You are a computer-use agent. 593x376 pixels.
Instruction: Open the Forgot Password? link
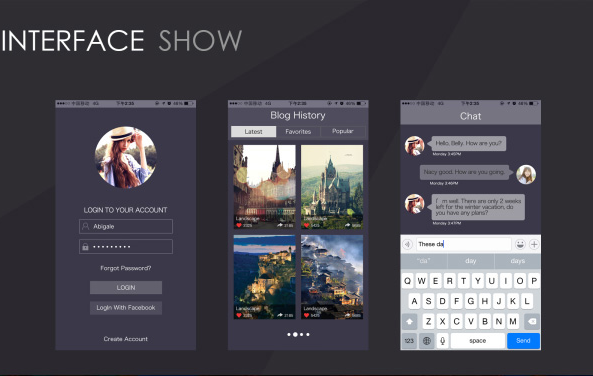(x=126, y=268)
